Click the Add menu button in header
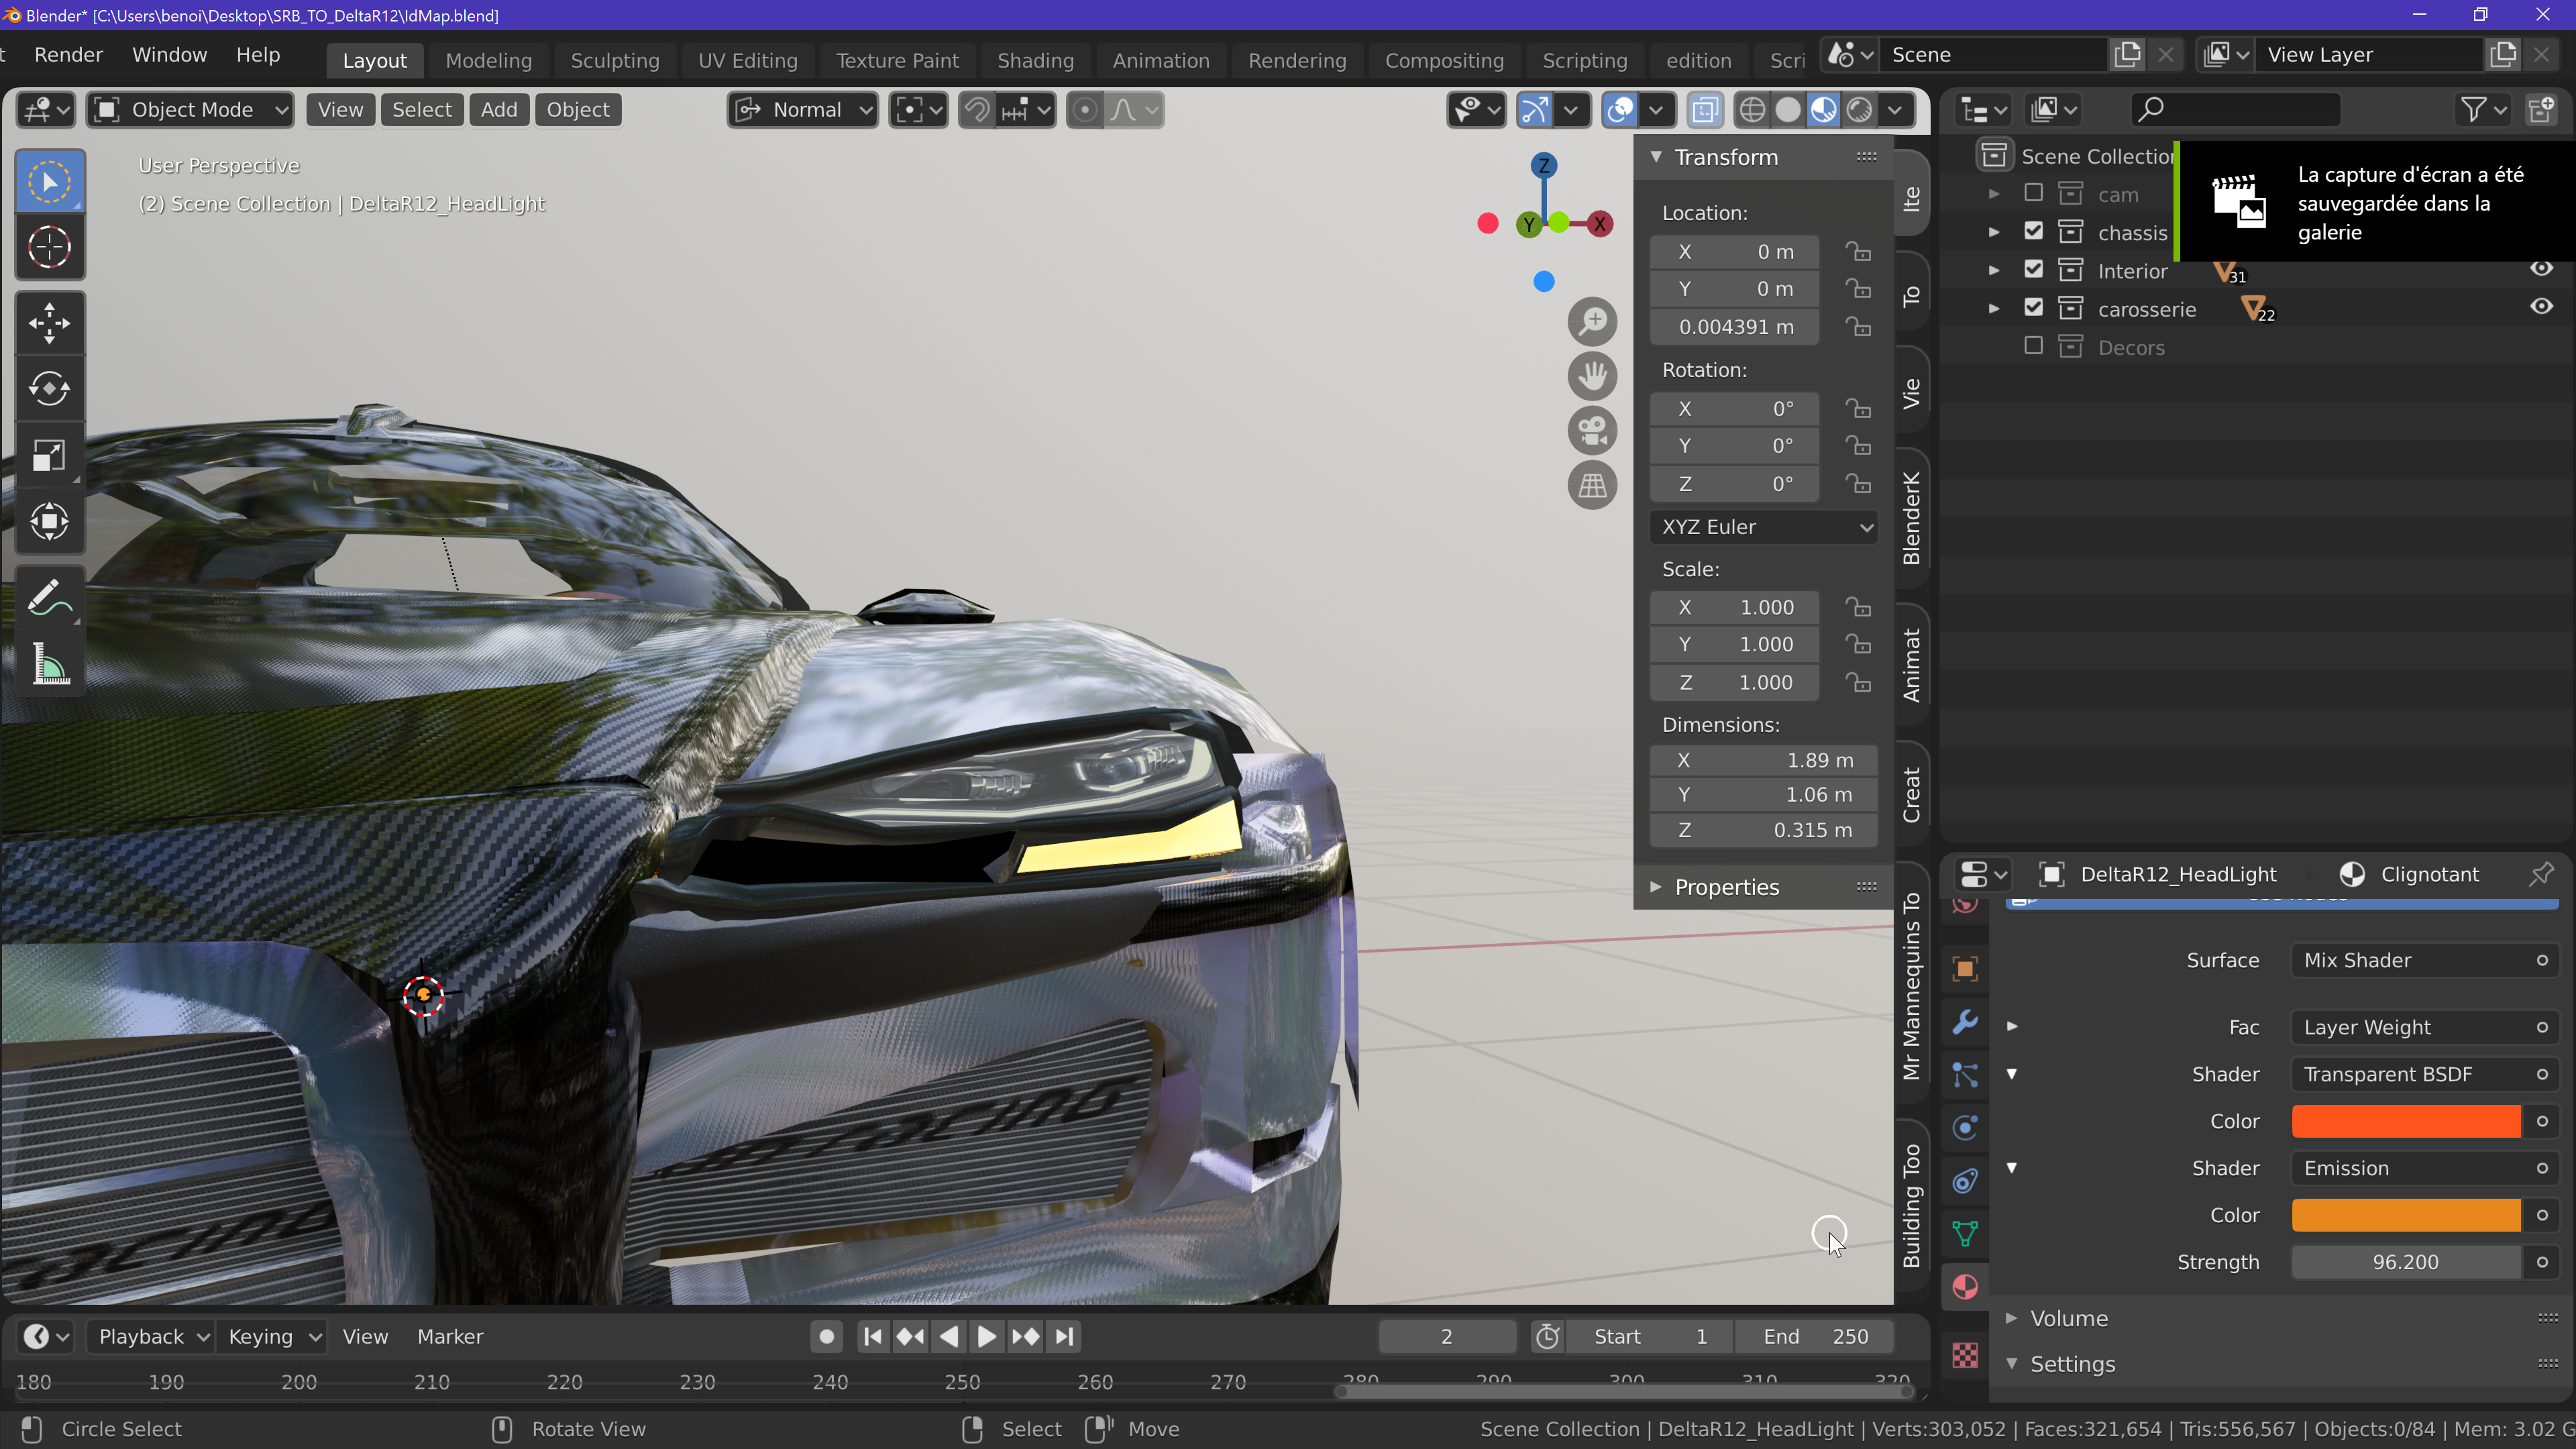The image size is (2576, 1449). [x=498, y=110]
